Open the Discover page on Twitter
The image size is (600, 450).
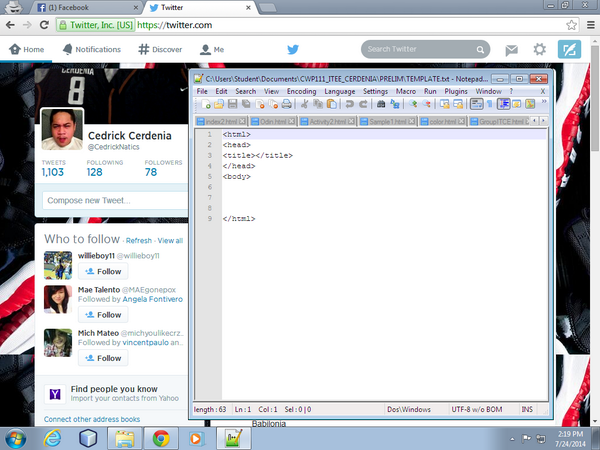[160, 49]
